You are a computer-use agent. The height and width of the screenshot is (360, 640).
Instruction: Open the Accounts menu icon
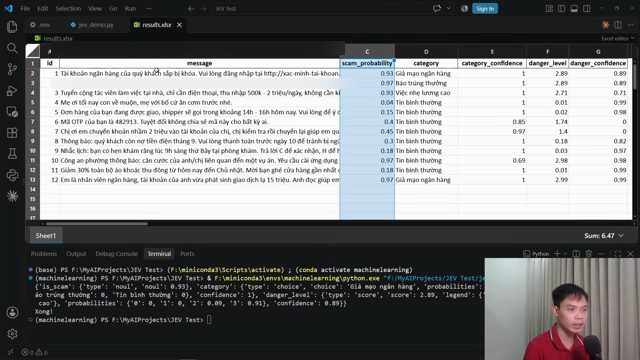[x=12, y=313]
